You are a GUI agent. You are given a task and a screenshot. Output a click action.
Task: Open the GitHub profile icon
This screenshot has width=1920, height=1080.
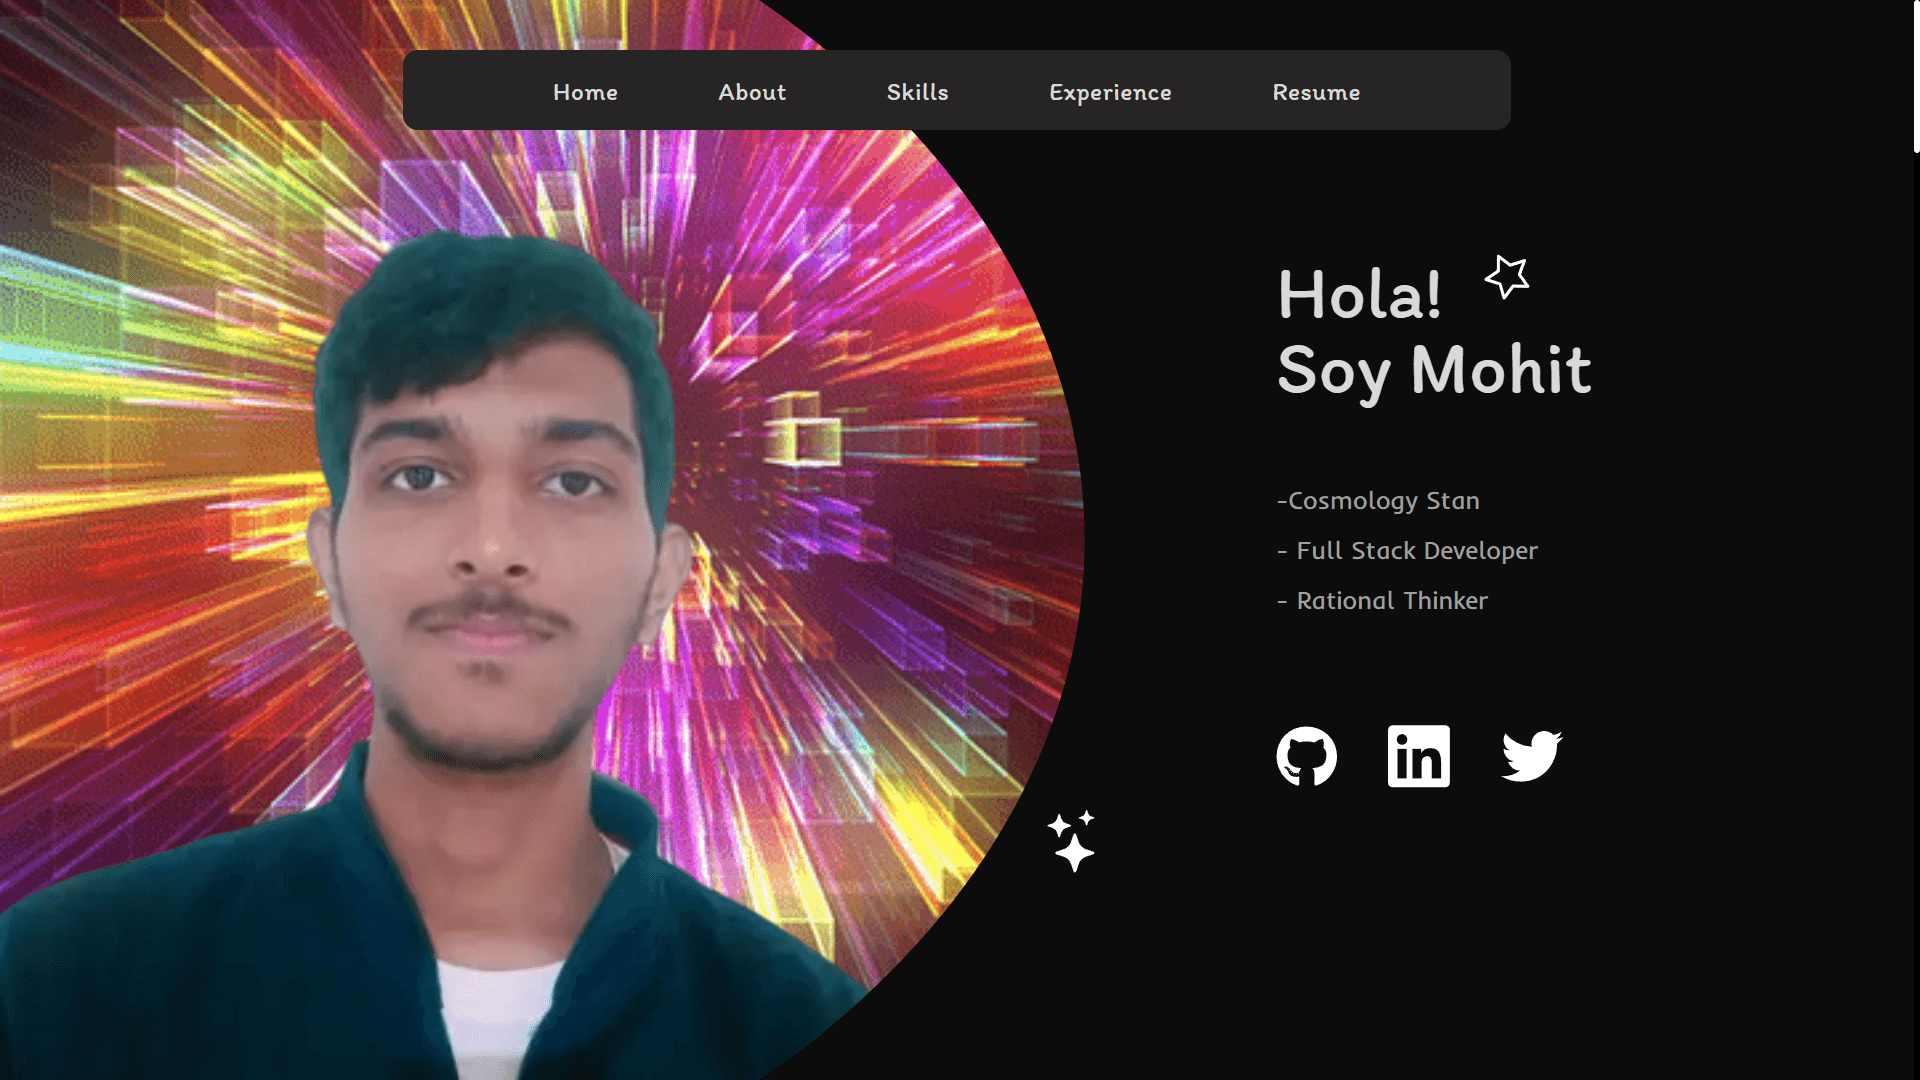point(1306,756)
